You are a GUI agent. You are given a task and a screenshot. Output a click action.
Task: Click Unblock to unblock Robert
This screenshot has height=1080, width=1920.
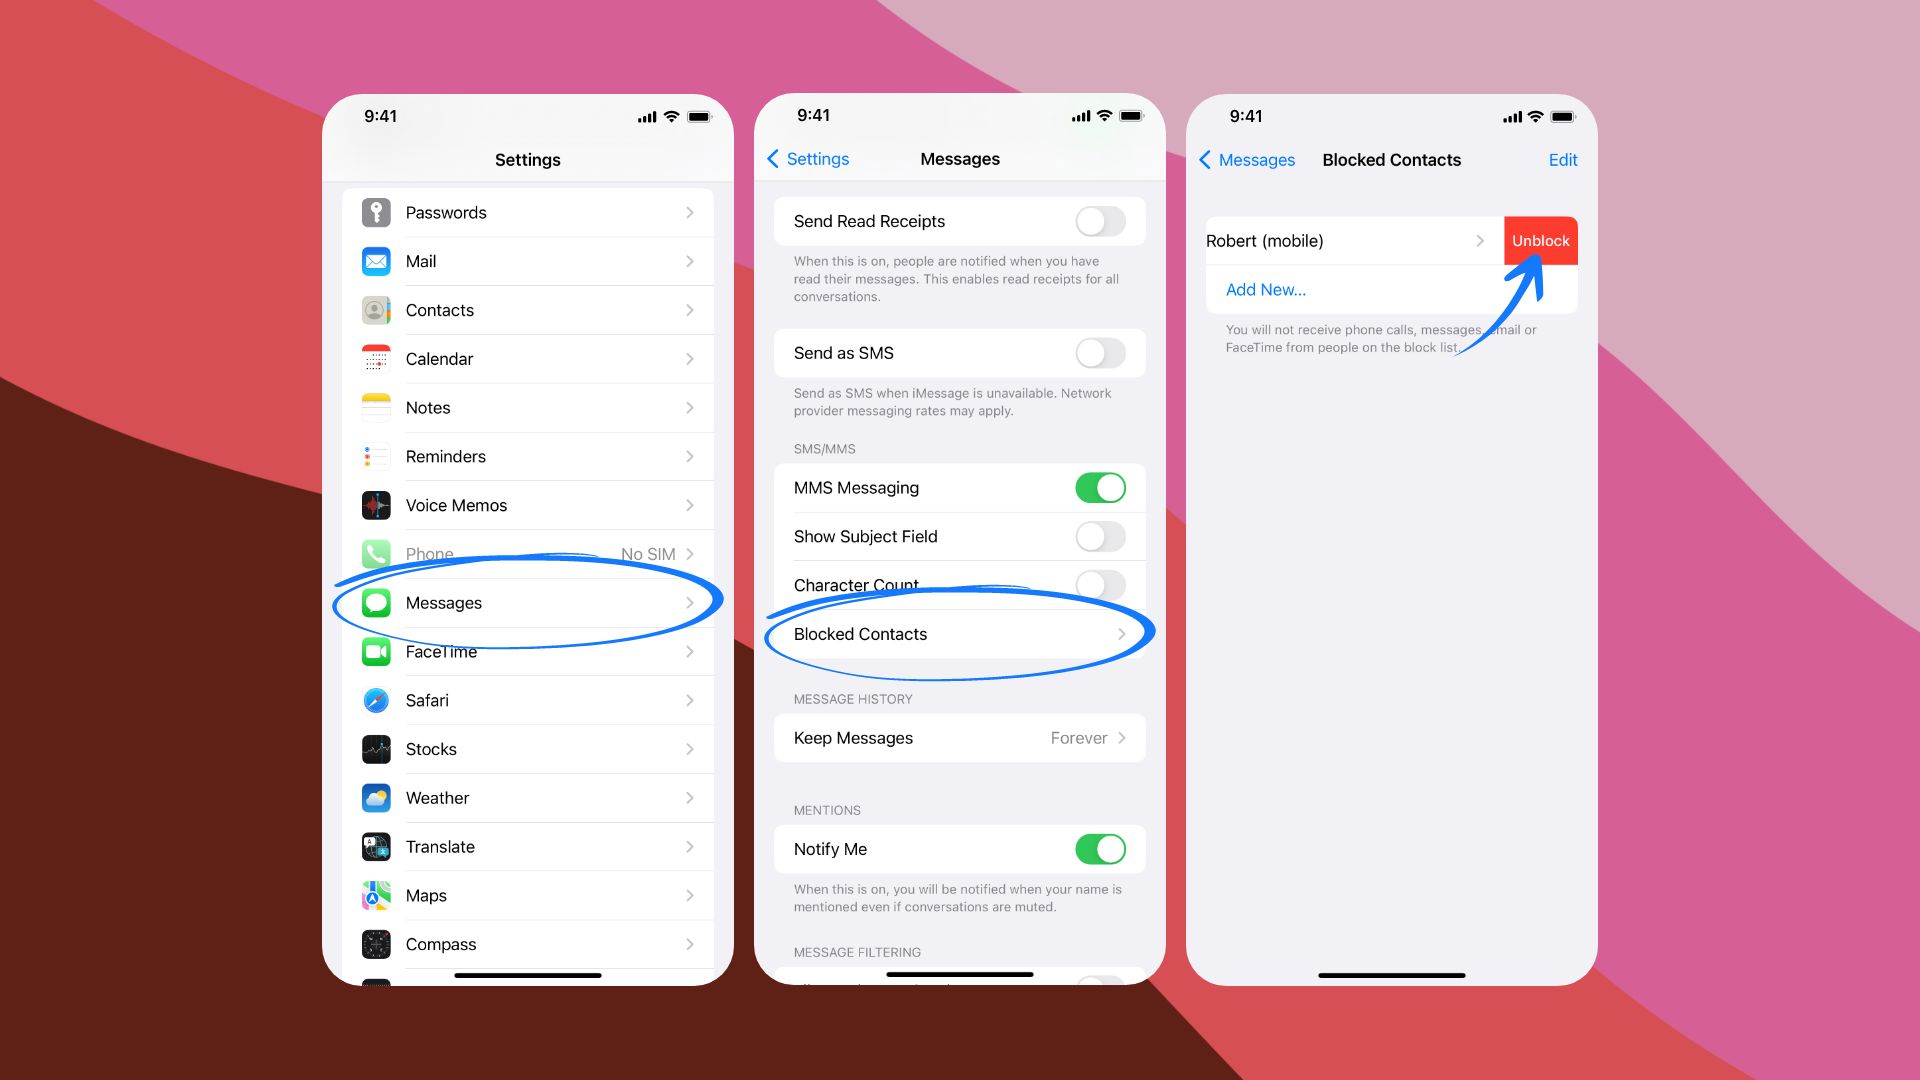tap(1536, 240)
